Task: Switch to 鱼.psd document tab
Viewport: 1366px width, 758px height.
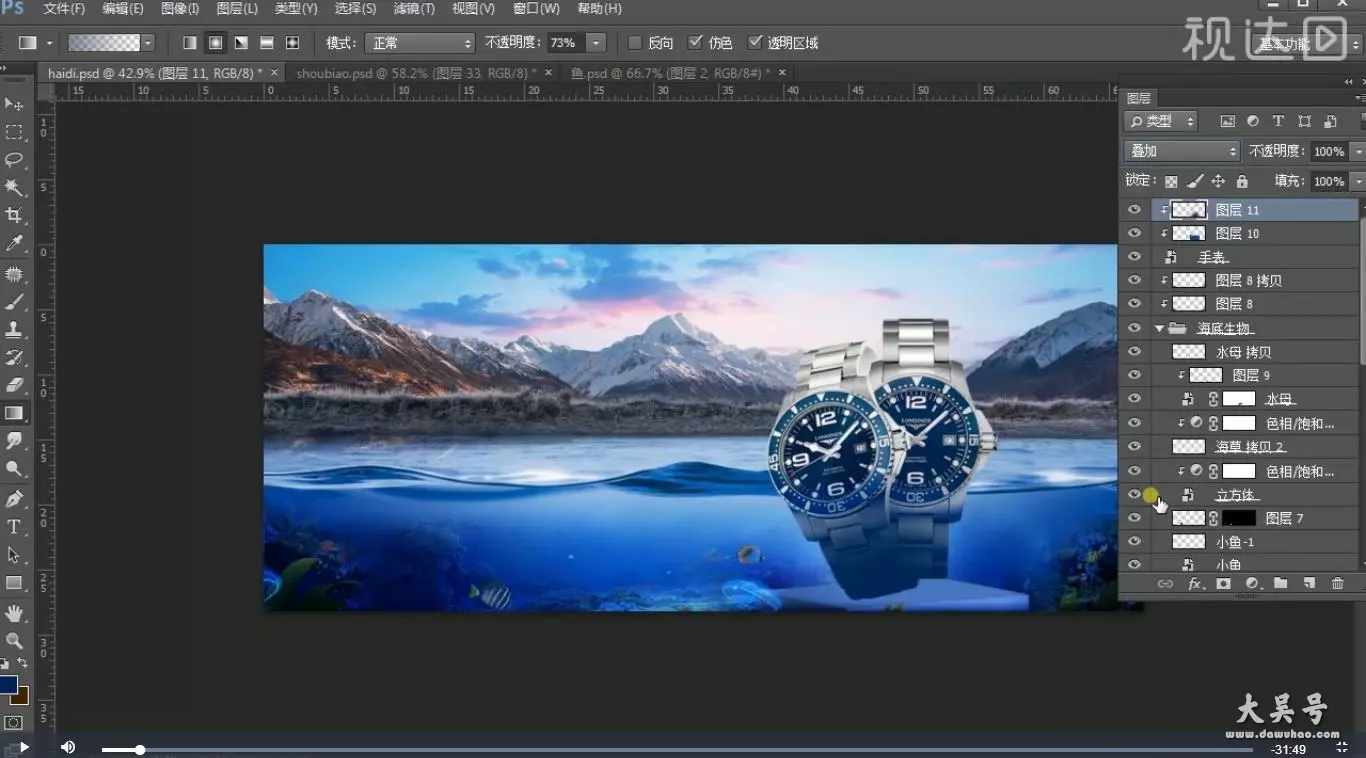Action: click(668, 73)
